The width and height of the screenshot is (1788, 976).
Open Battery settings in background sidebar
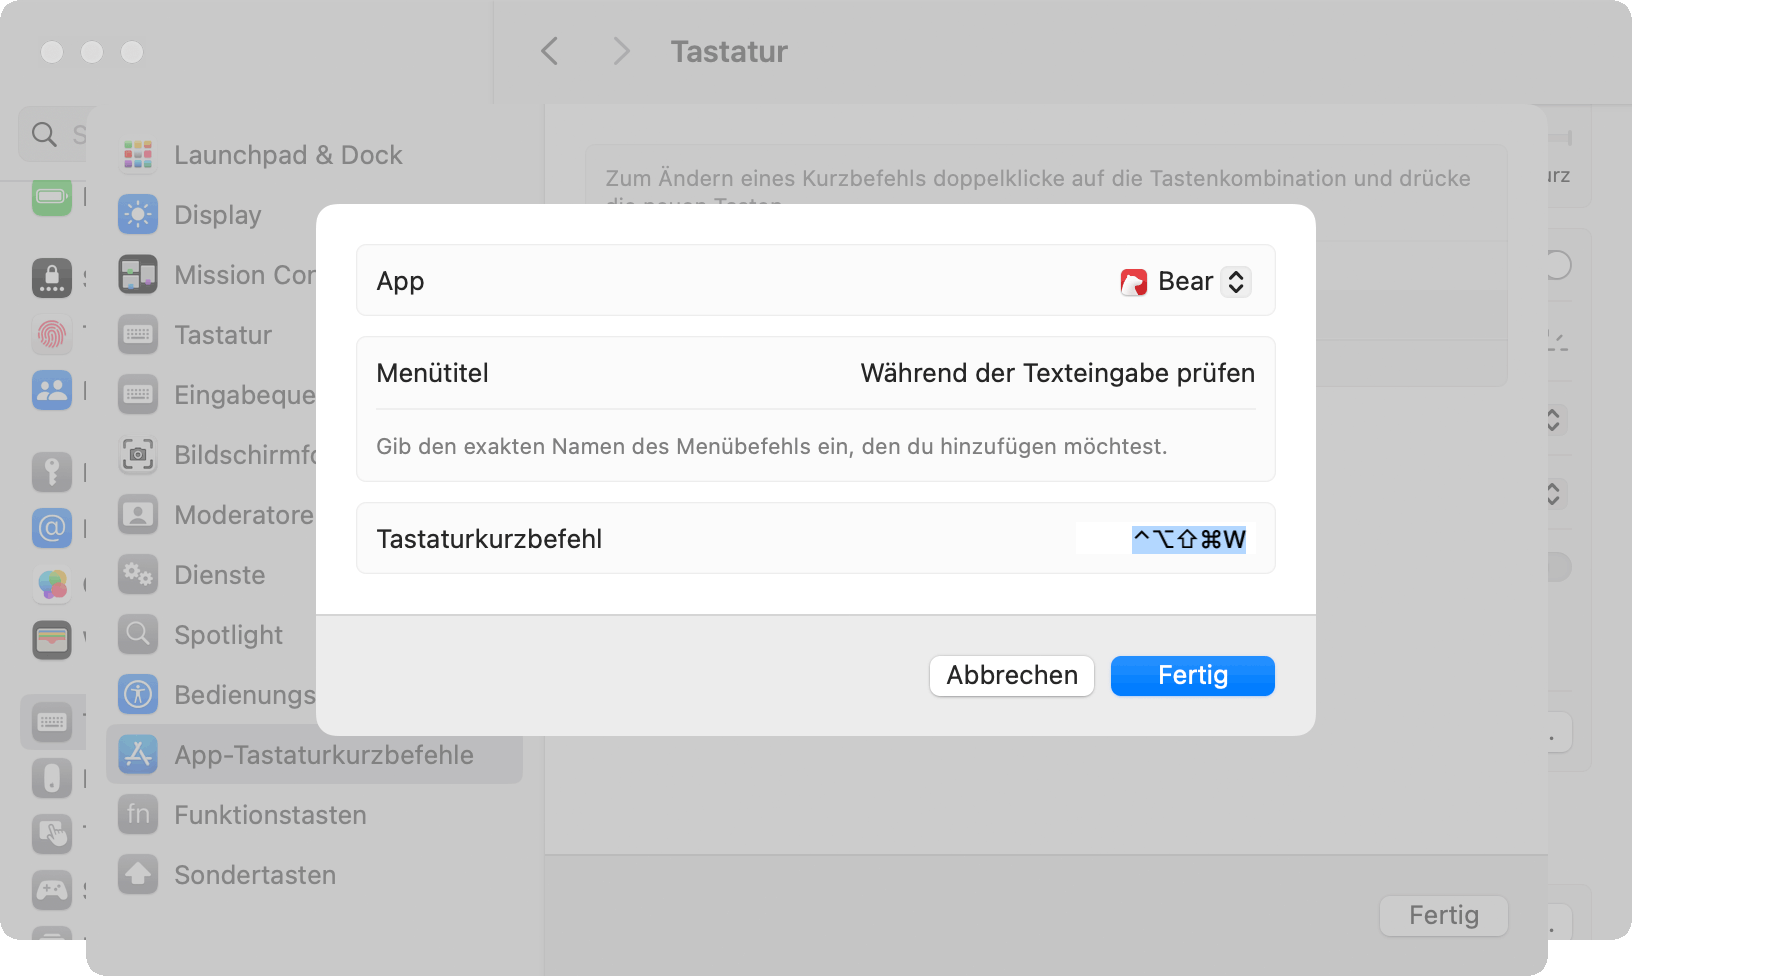pos(52,196)
